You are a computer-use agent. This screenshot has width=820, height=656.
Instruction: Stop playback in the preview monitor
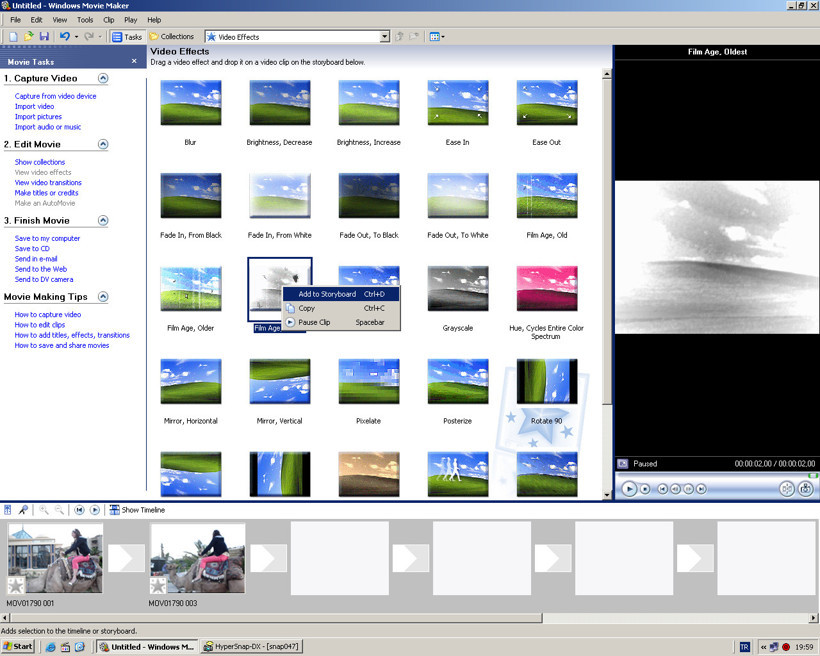tap(645, 489)
